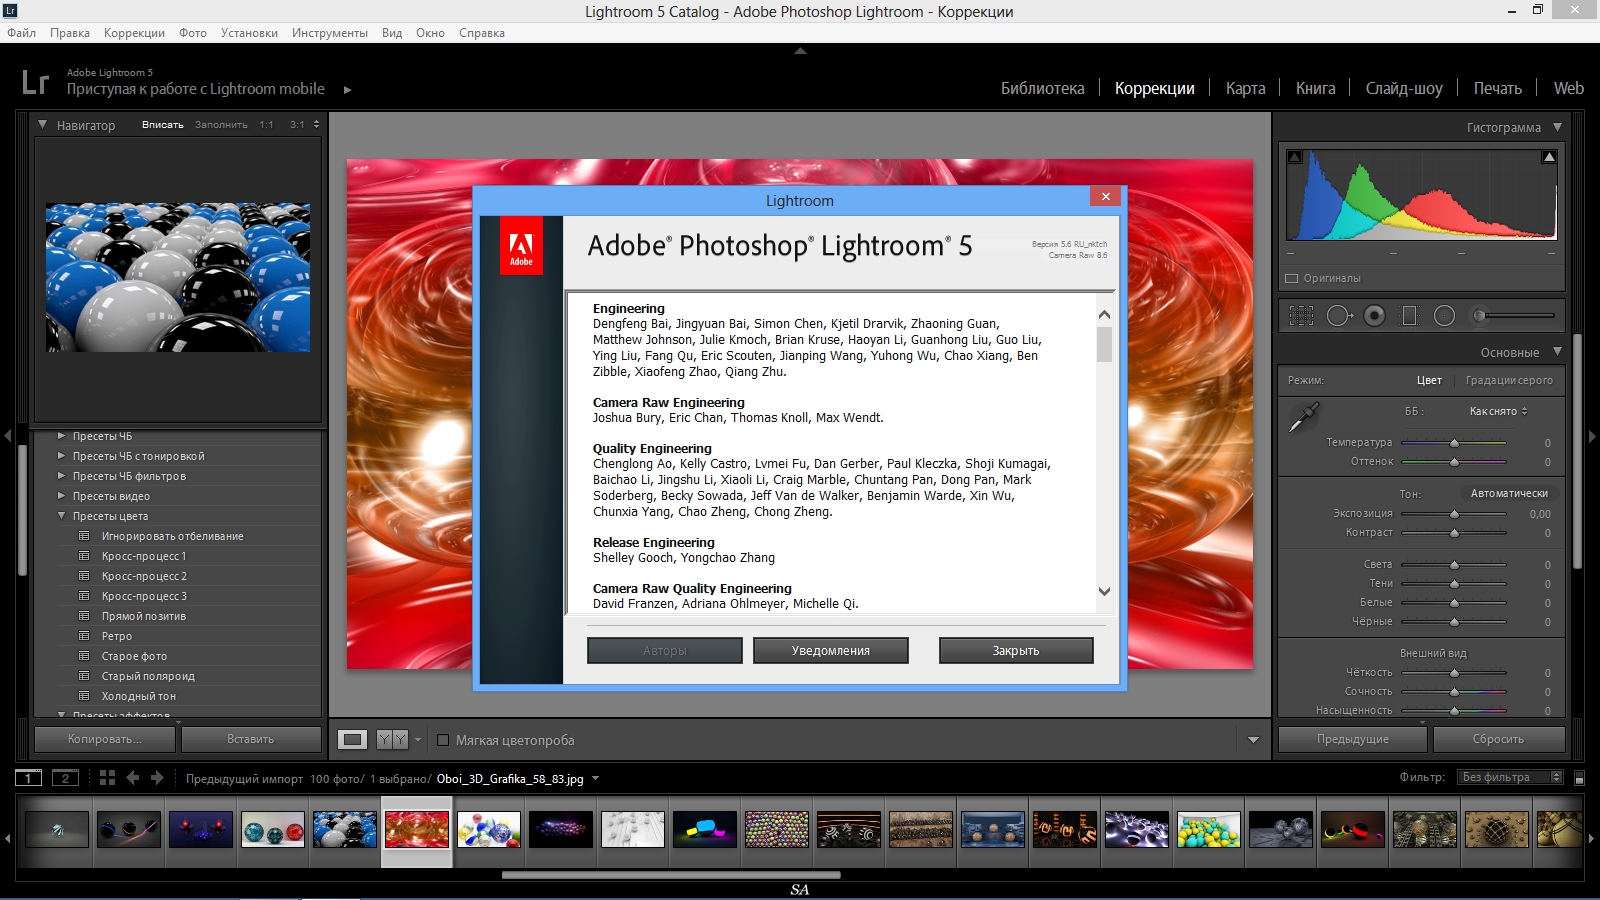Toggle the Оригиналы checkbox under histogram
Viewport: 1600px width, 900px height.
[1291, 279]
